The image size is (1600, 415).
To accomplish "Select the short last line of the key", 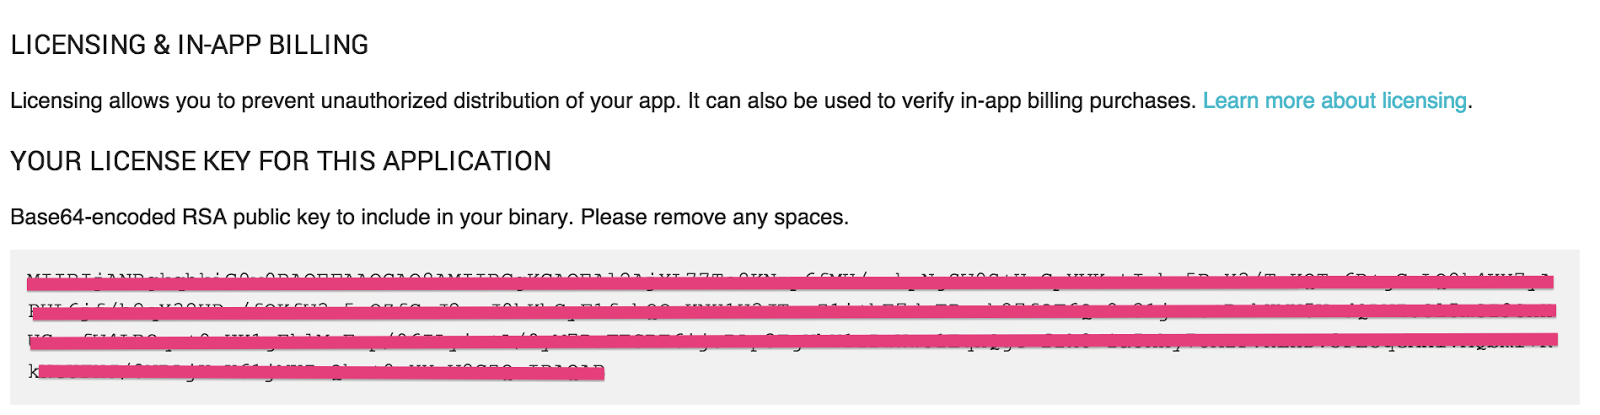I will (316, 372).
